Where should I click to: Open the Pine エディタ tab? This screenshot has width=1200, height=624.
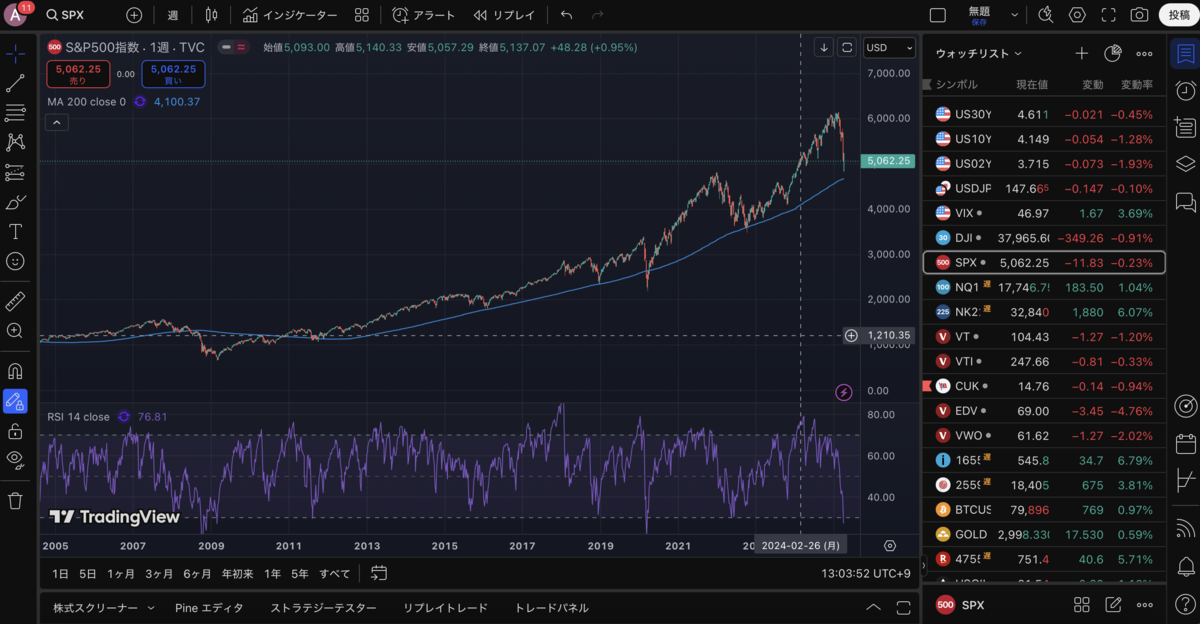(209, 607)
